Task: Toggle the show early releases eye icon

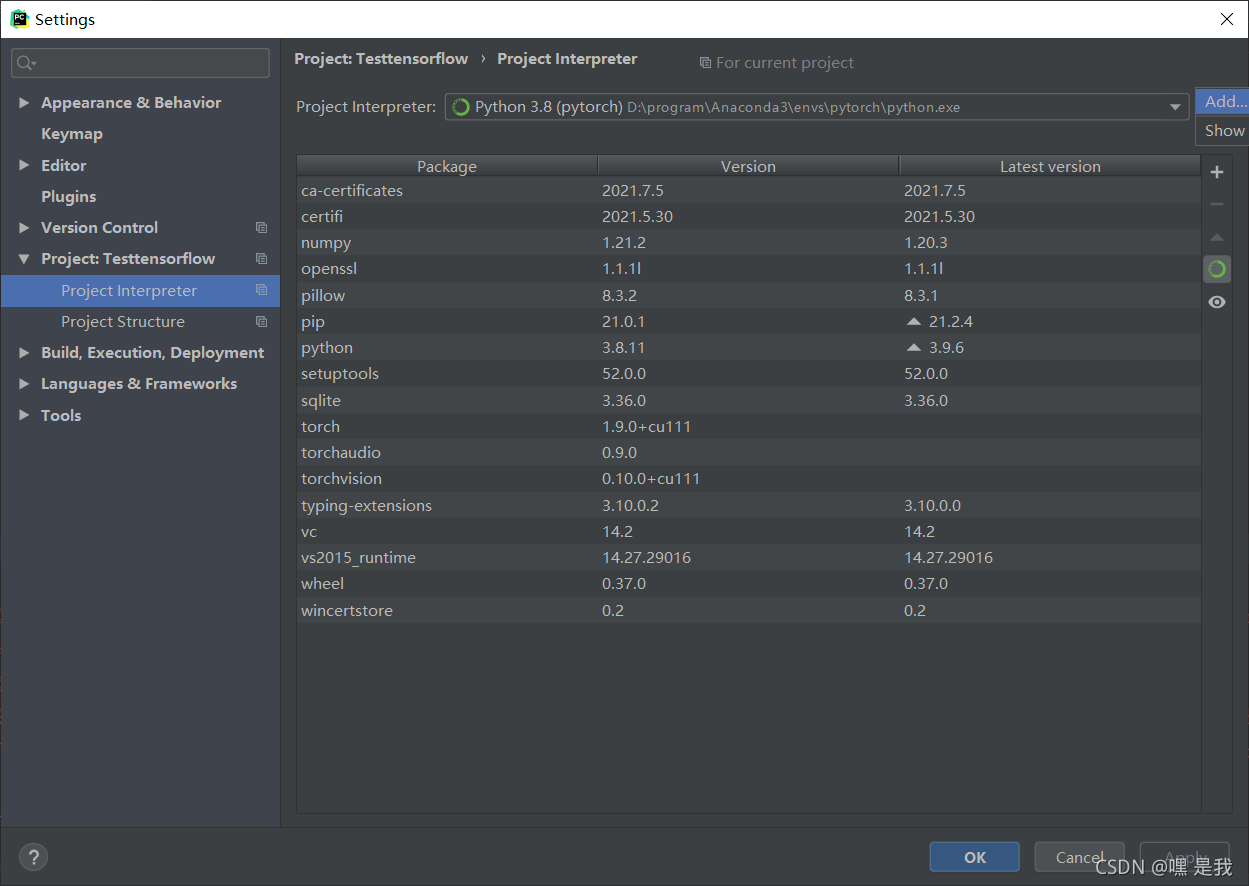Action: tap(1217, 302)
